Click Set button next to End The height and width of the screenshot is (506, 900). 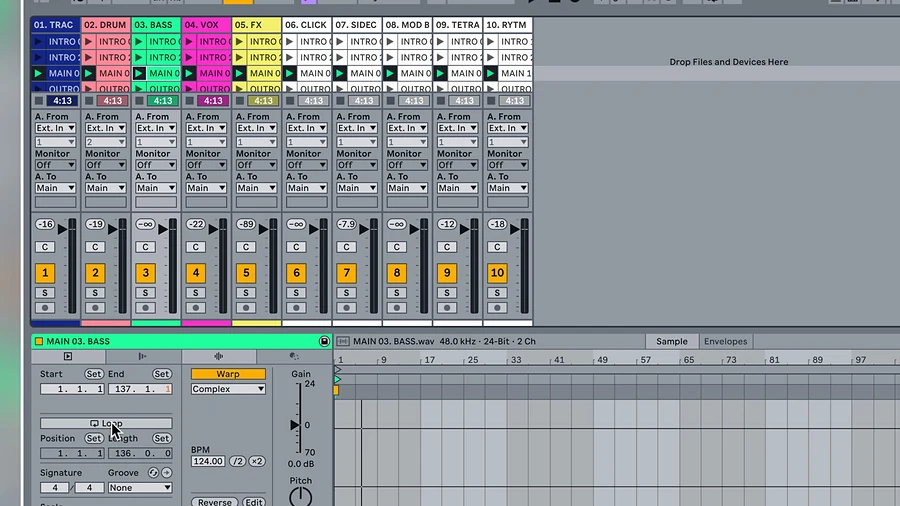[x=161, y=374]
